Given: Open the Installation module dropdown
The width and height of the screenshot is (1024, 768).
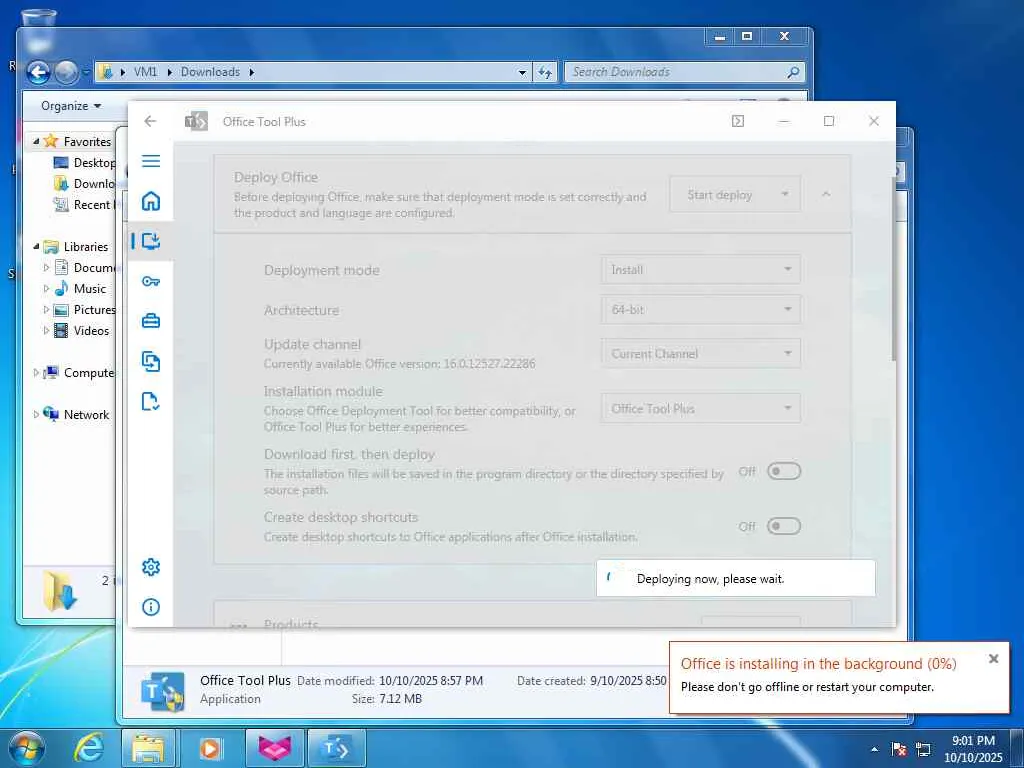Looking at the screenshot, I should coord(701,408).
